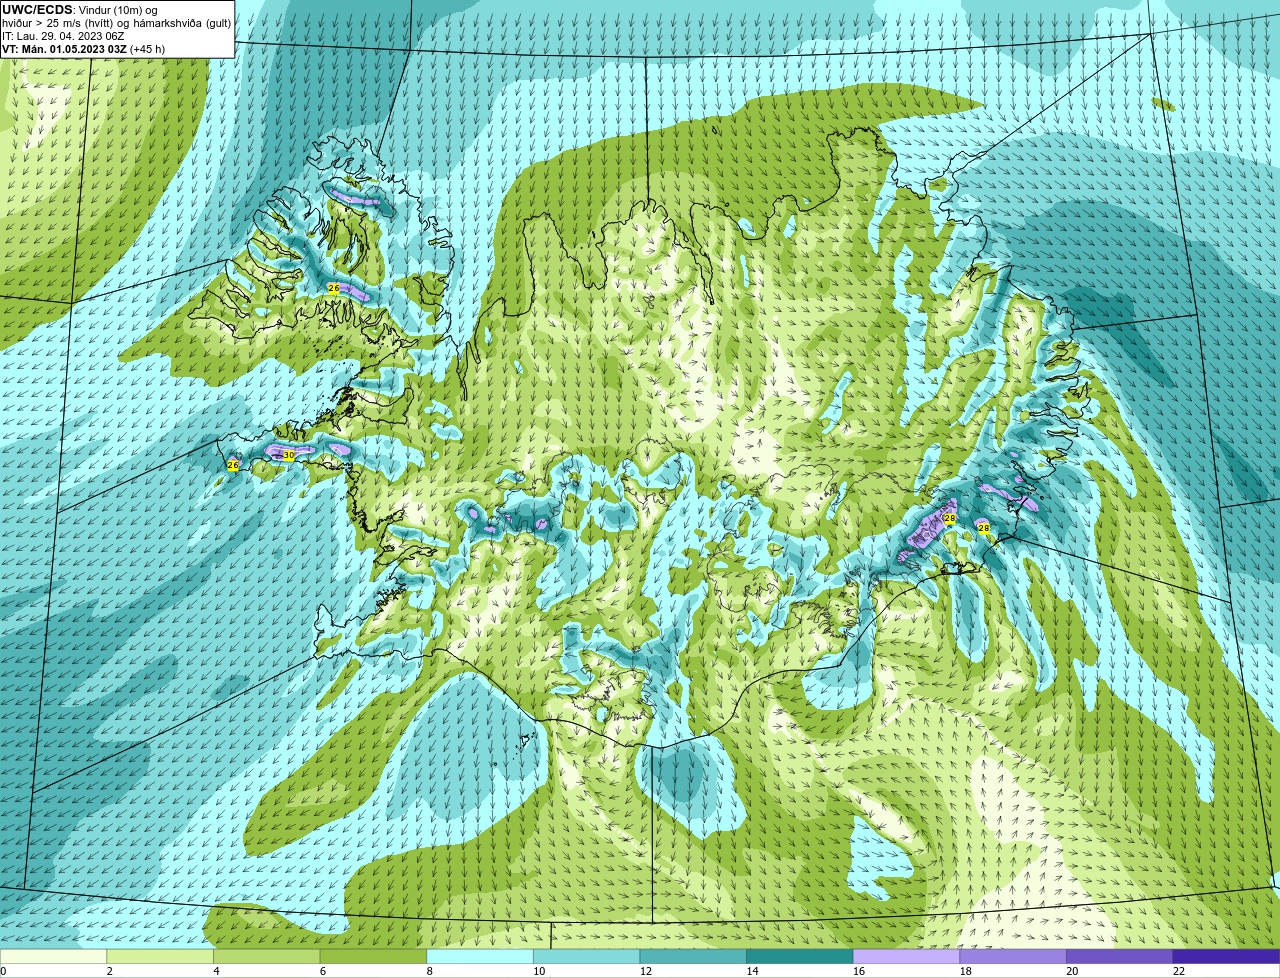Click the yellow "30" gust label

click(289, 455)
